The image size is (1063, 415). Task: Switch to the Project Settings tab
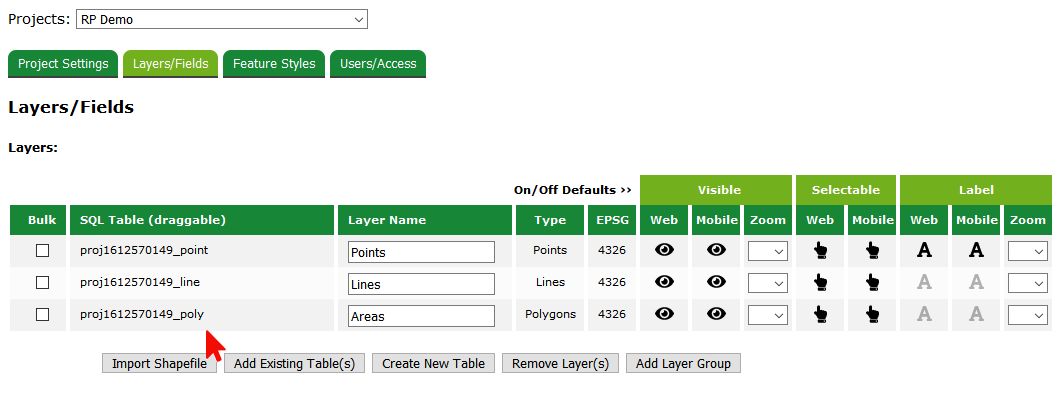(63, 64)
